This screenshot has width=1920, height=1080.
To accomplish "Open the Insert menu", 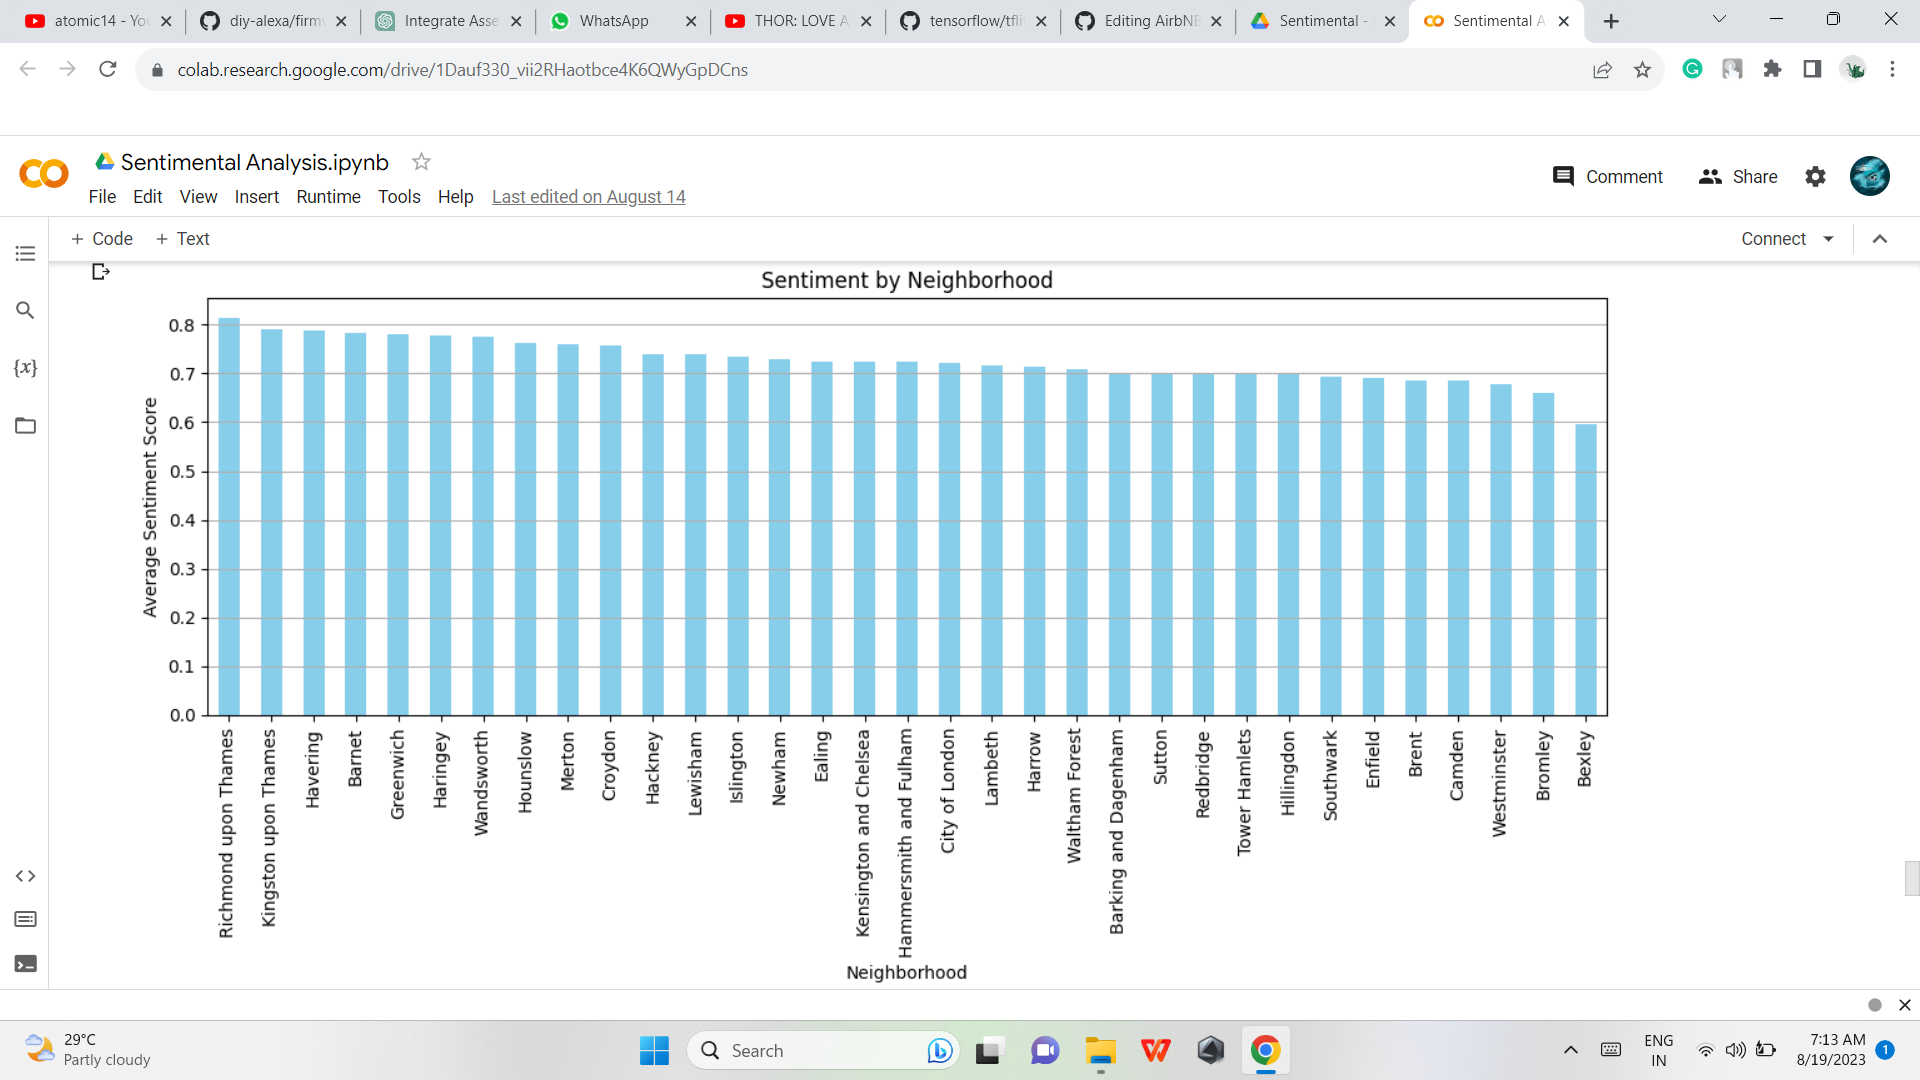I will (256, 197).
